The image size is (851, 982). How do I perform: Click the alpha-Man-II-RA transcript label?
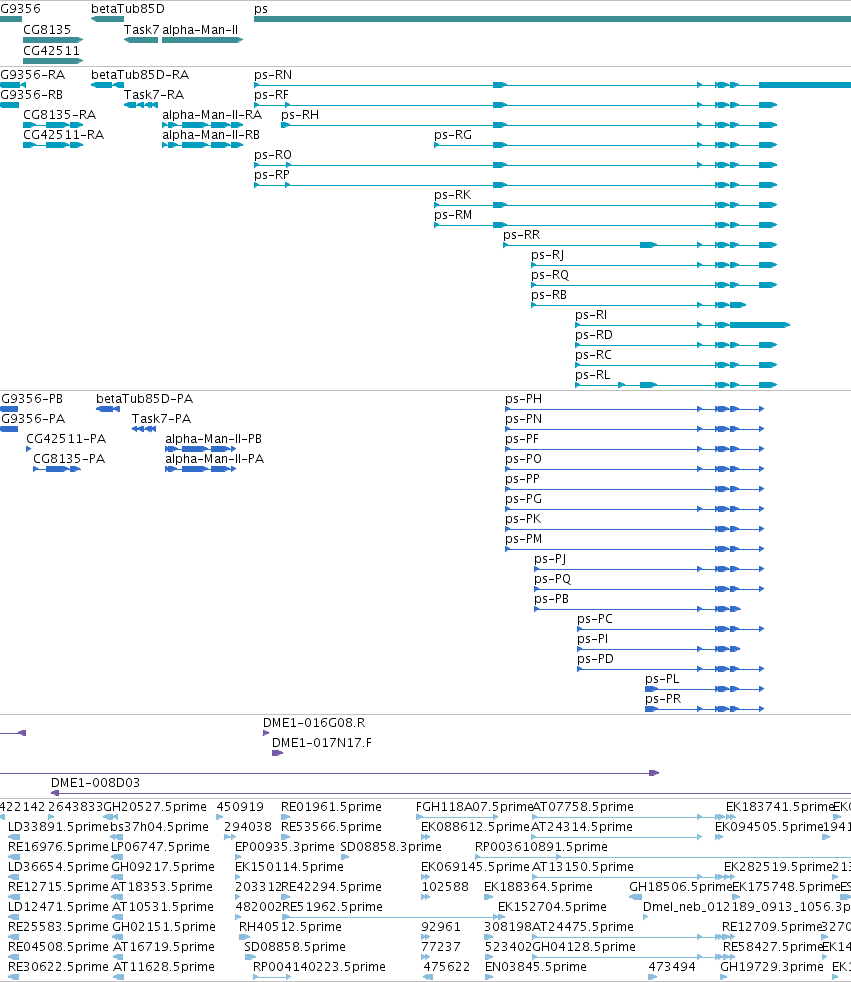[x=212, y=115]
